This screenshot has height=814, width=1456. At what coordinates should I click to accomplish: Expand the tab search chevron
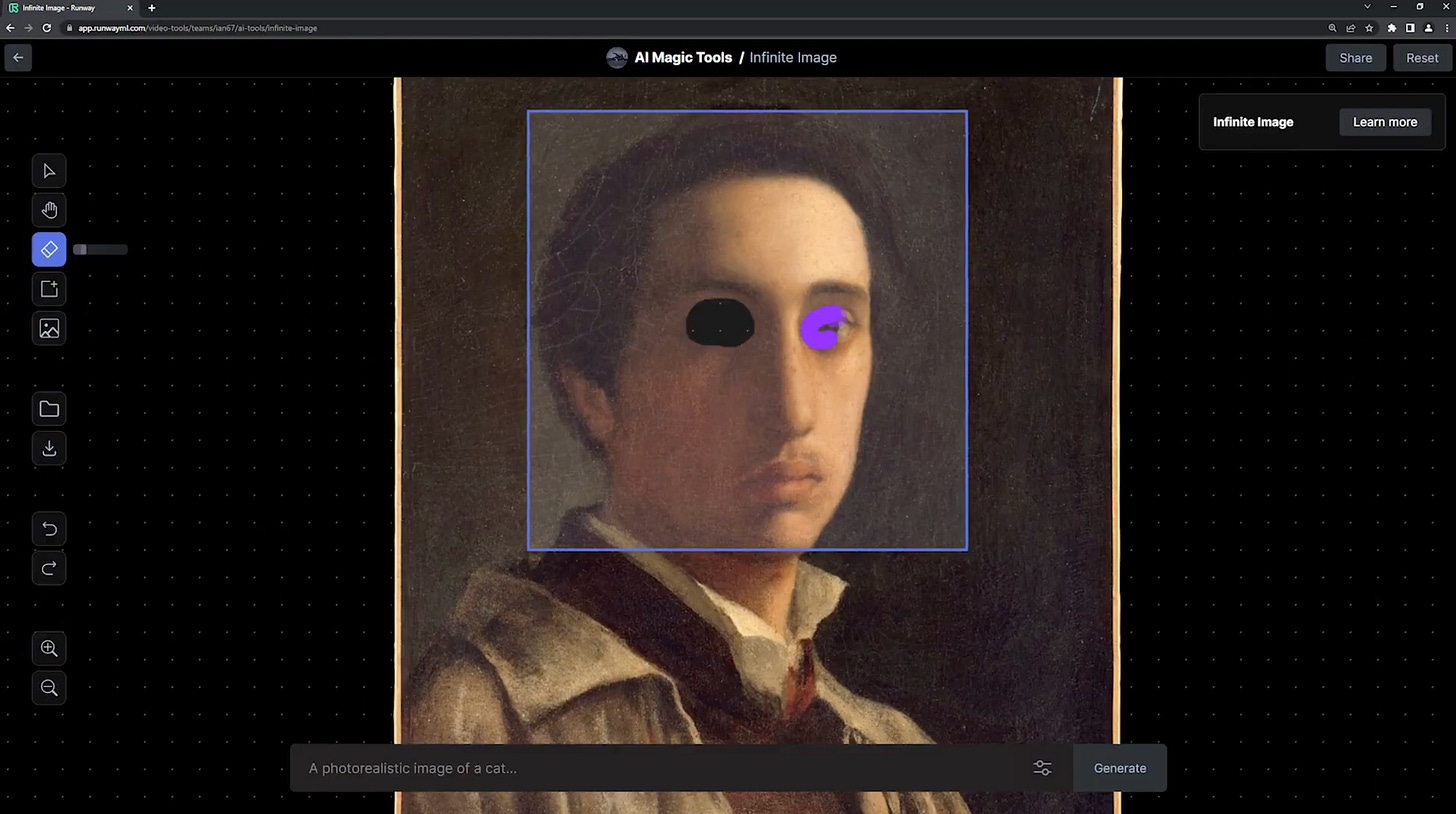tap(1367, 7)
